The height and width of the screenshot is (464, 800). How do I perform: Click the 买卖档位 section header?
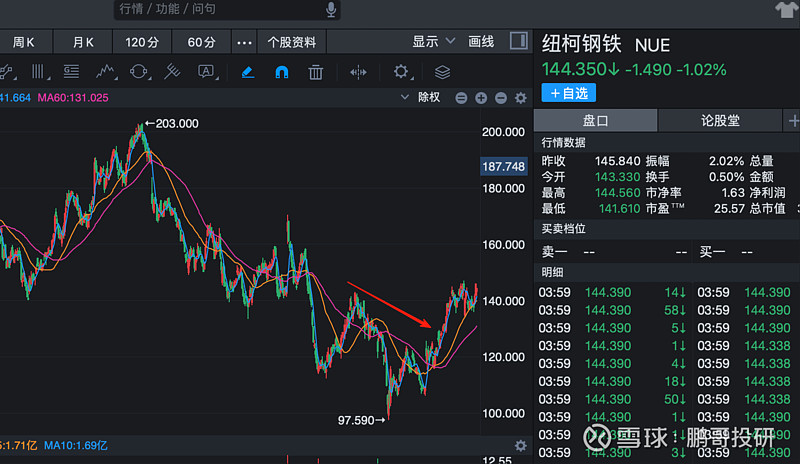pyautogui.click(x=563, y=229)
